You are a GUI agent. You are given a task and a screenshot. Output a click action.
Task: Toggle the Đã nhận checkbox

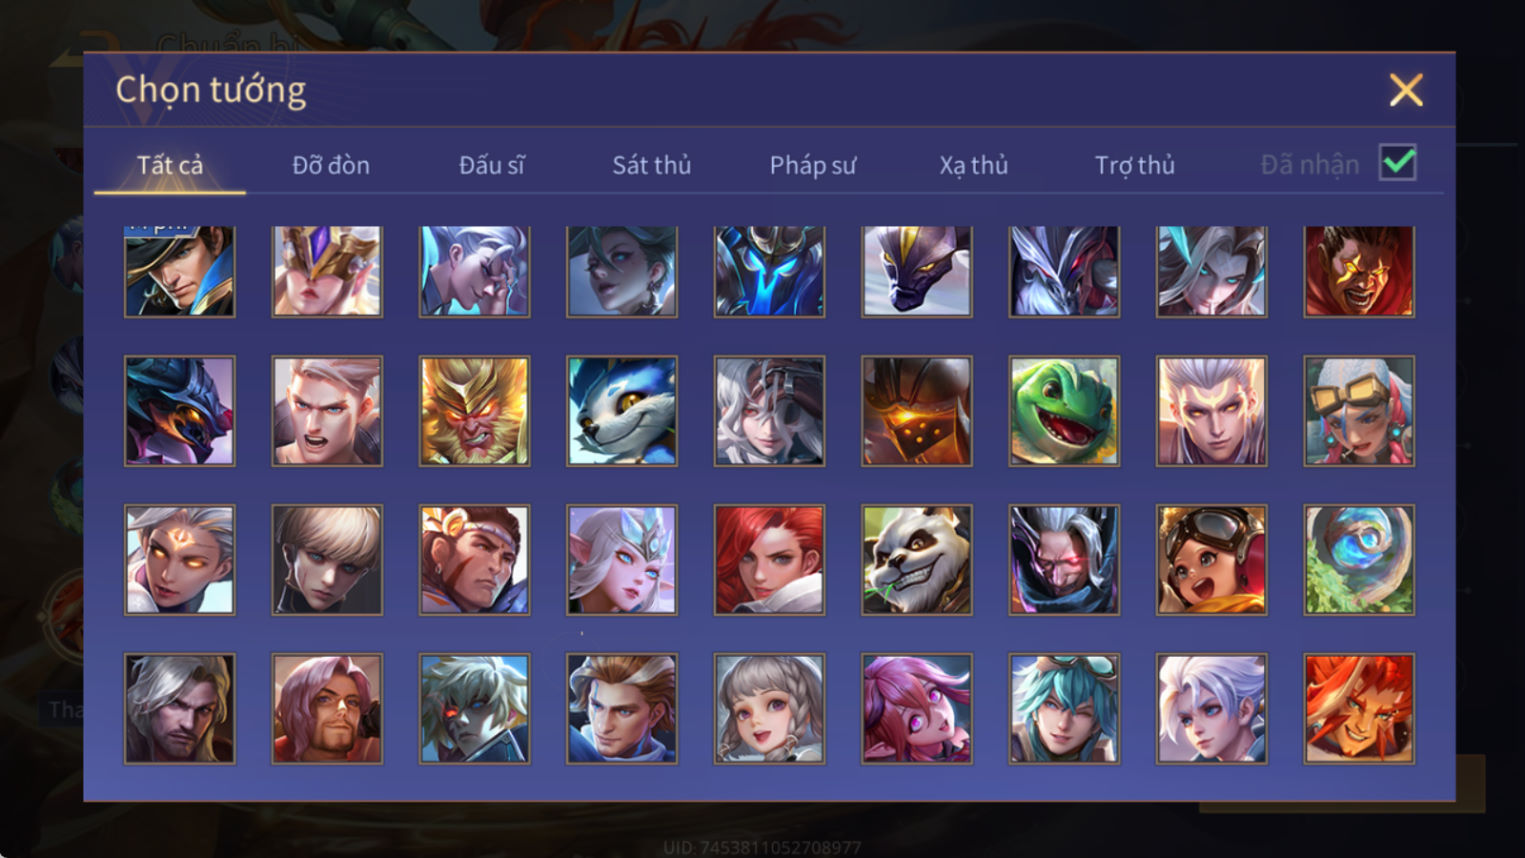pyautogui.click(x=1397, y=163)
